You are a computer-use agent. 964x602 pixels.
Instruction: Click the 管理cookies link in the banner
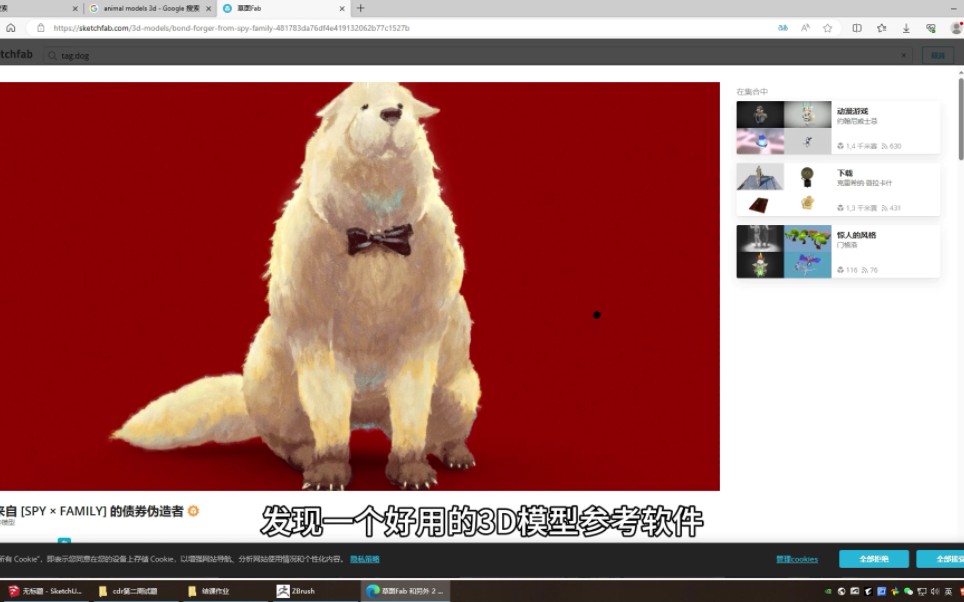click(x=796, y=559)
